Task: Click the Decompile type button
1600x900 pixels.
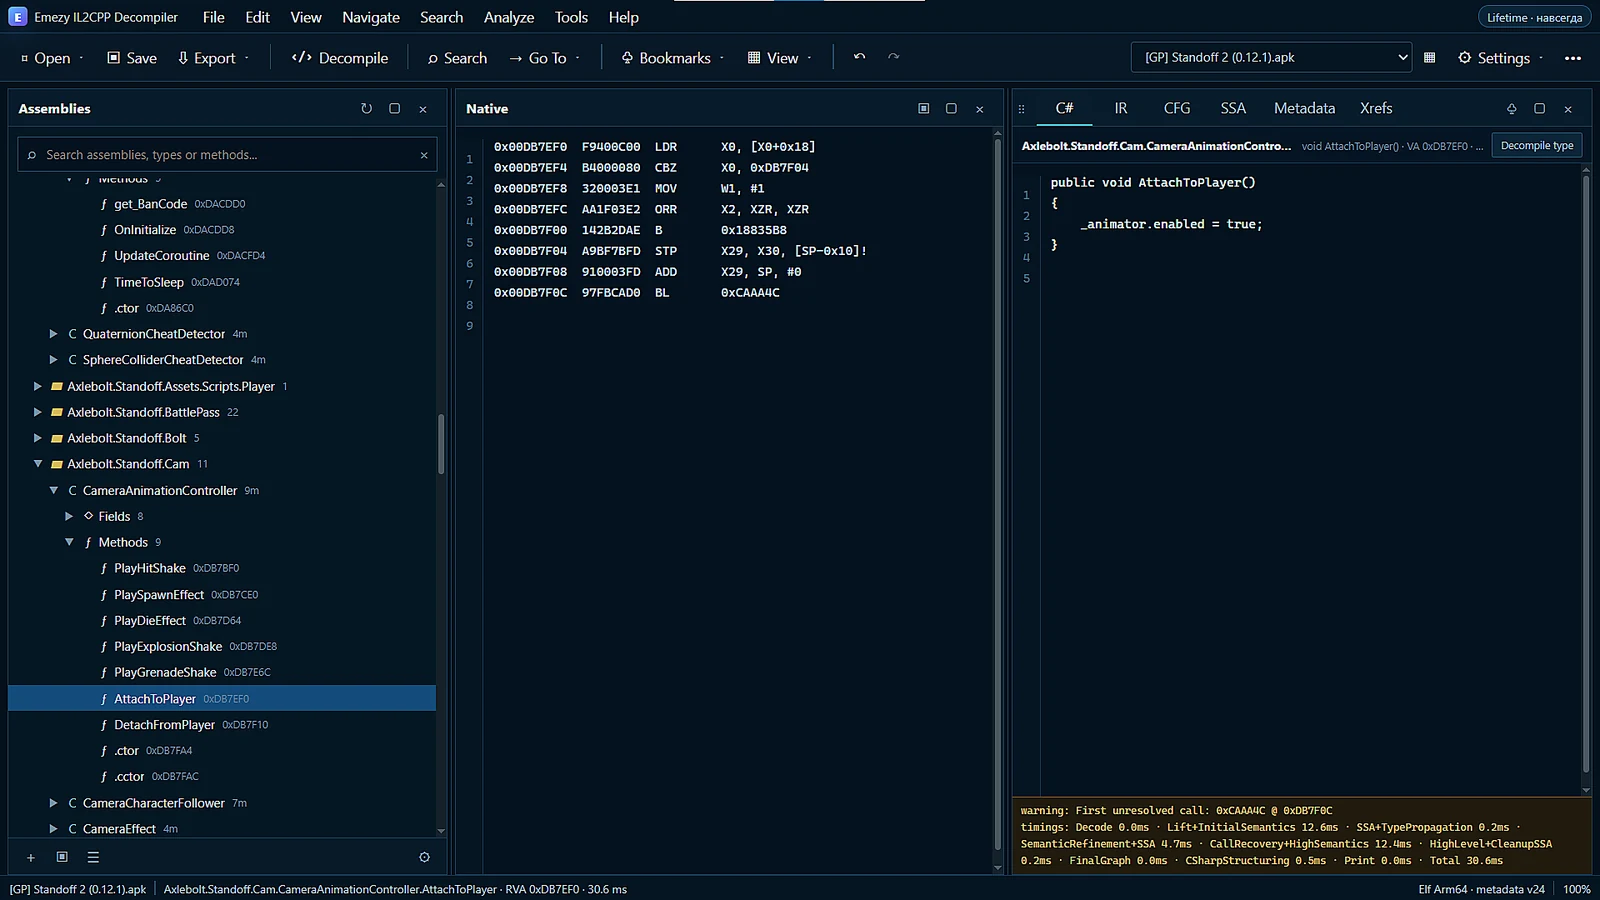Action: coord(1537,146)
